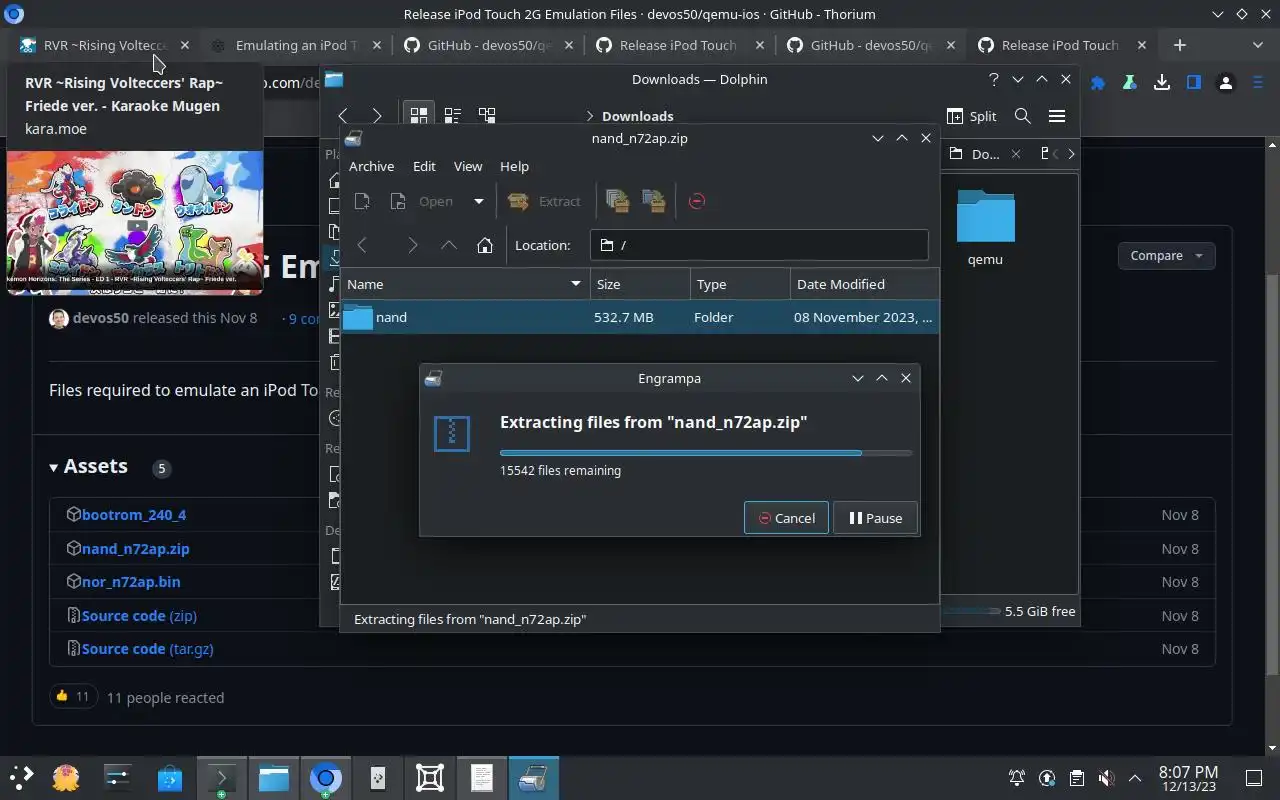This screenshot has width=1280, height=800.
Task: Download nor_n72ap.bin asset link
Action: coord(131,581)
